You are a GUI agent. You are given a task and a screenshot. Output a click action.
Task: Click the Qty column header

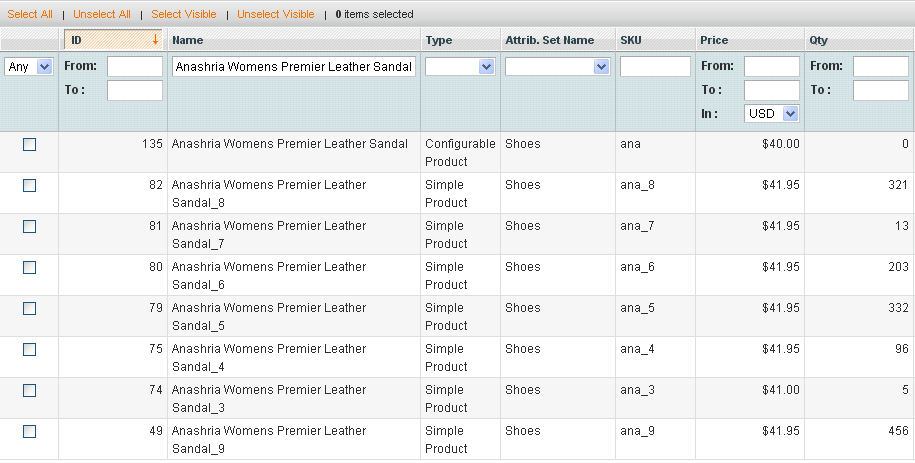pyautogui.click(x=818, y=40)
